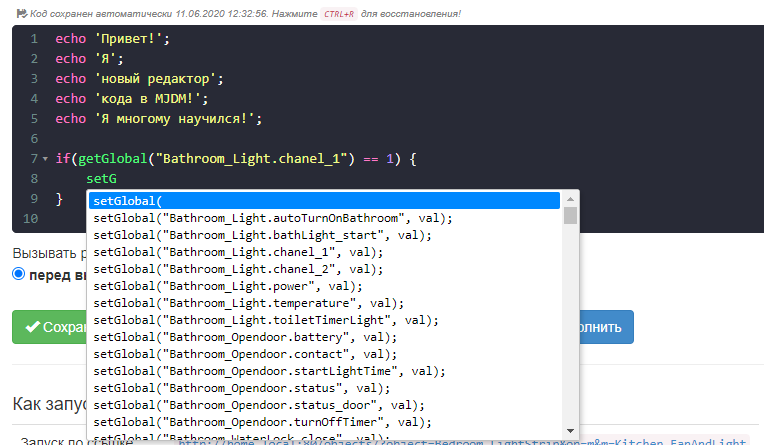
Task: Pick the Bathroom_Light.chanel_2 setGlobal suggestion
Action: pos(324,269)
